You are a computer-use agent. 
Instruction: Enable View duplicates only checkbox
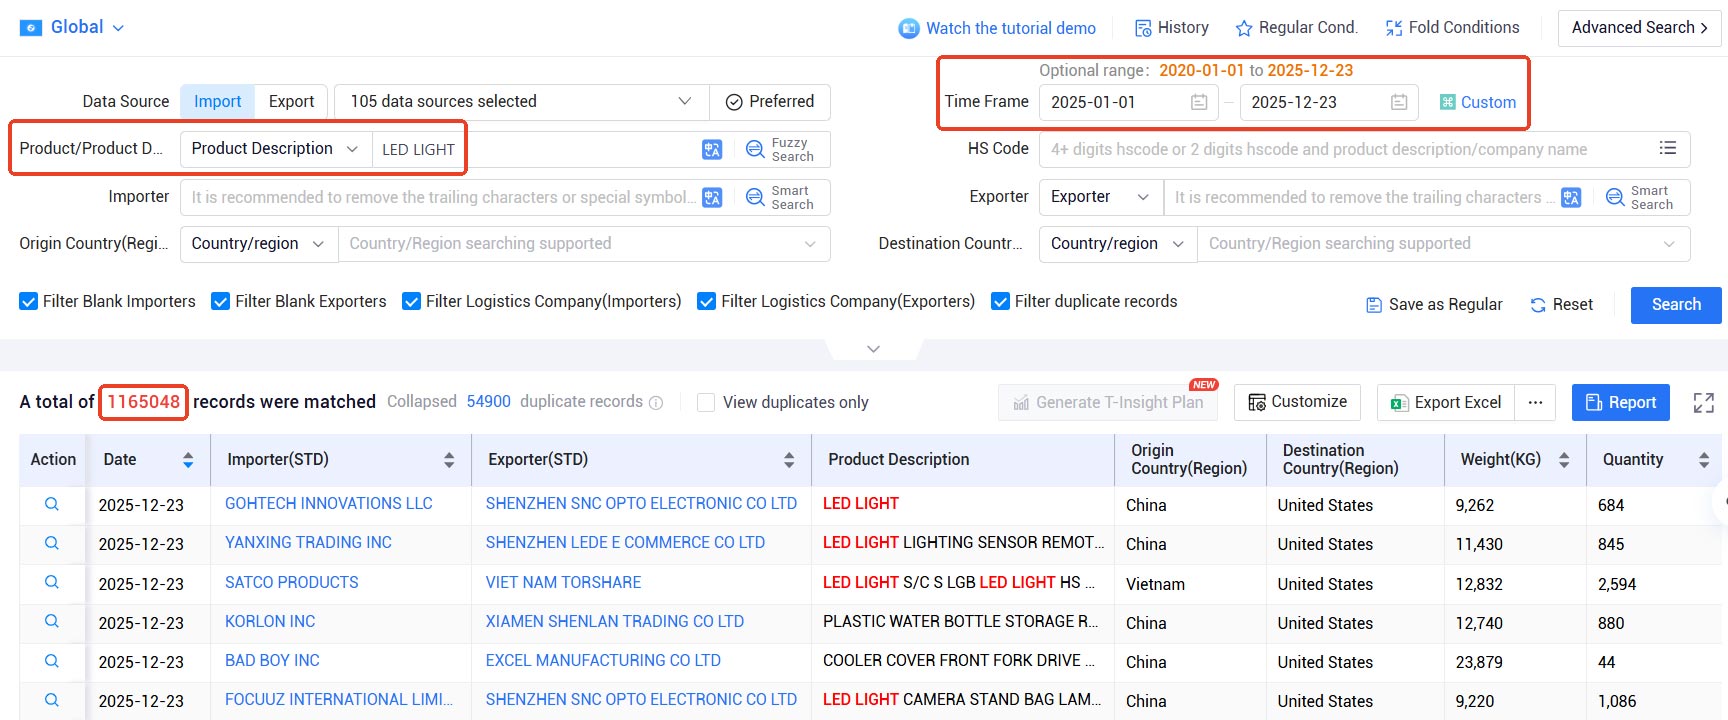point(706,402)
